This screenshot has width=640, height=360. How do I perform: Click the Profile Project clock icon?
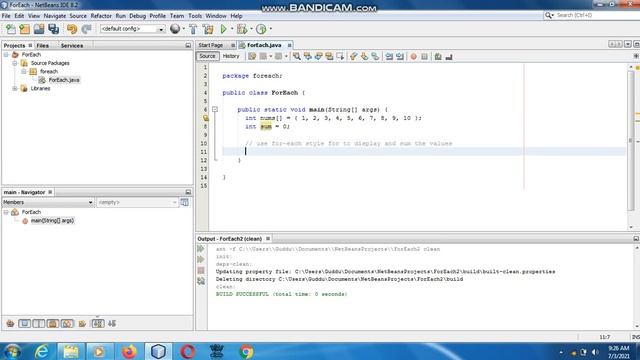point(261,29)
